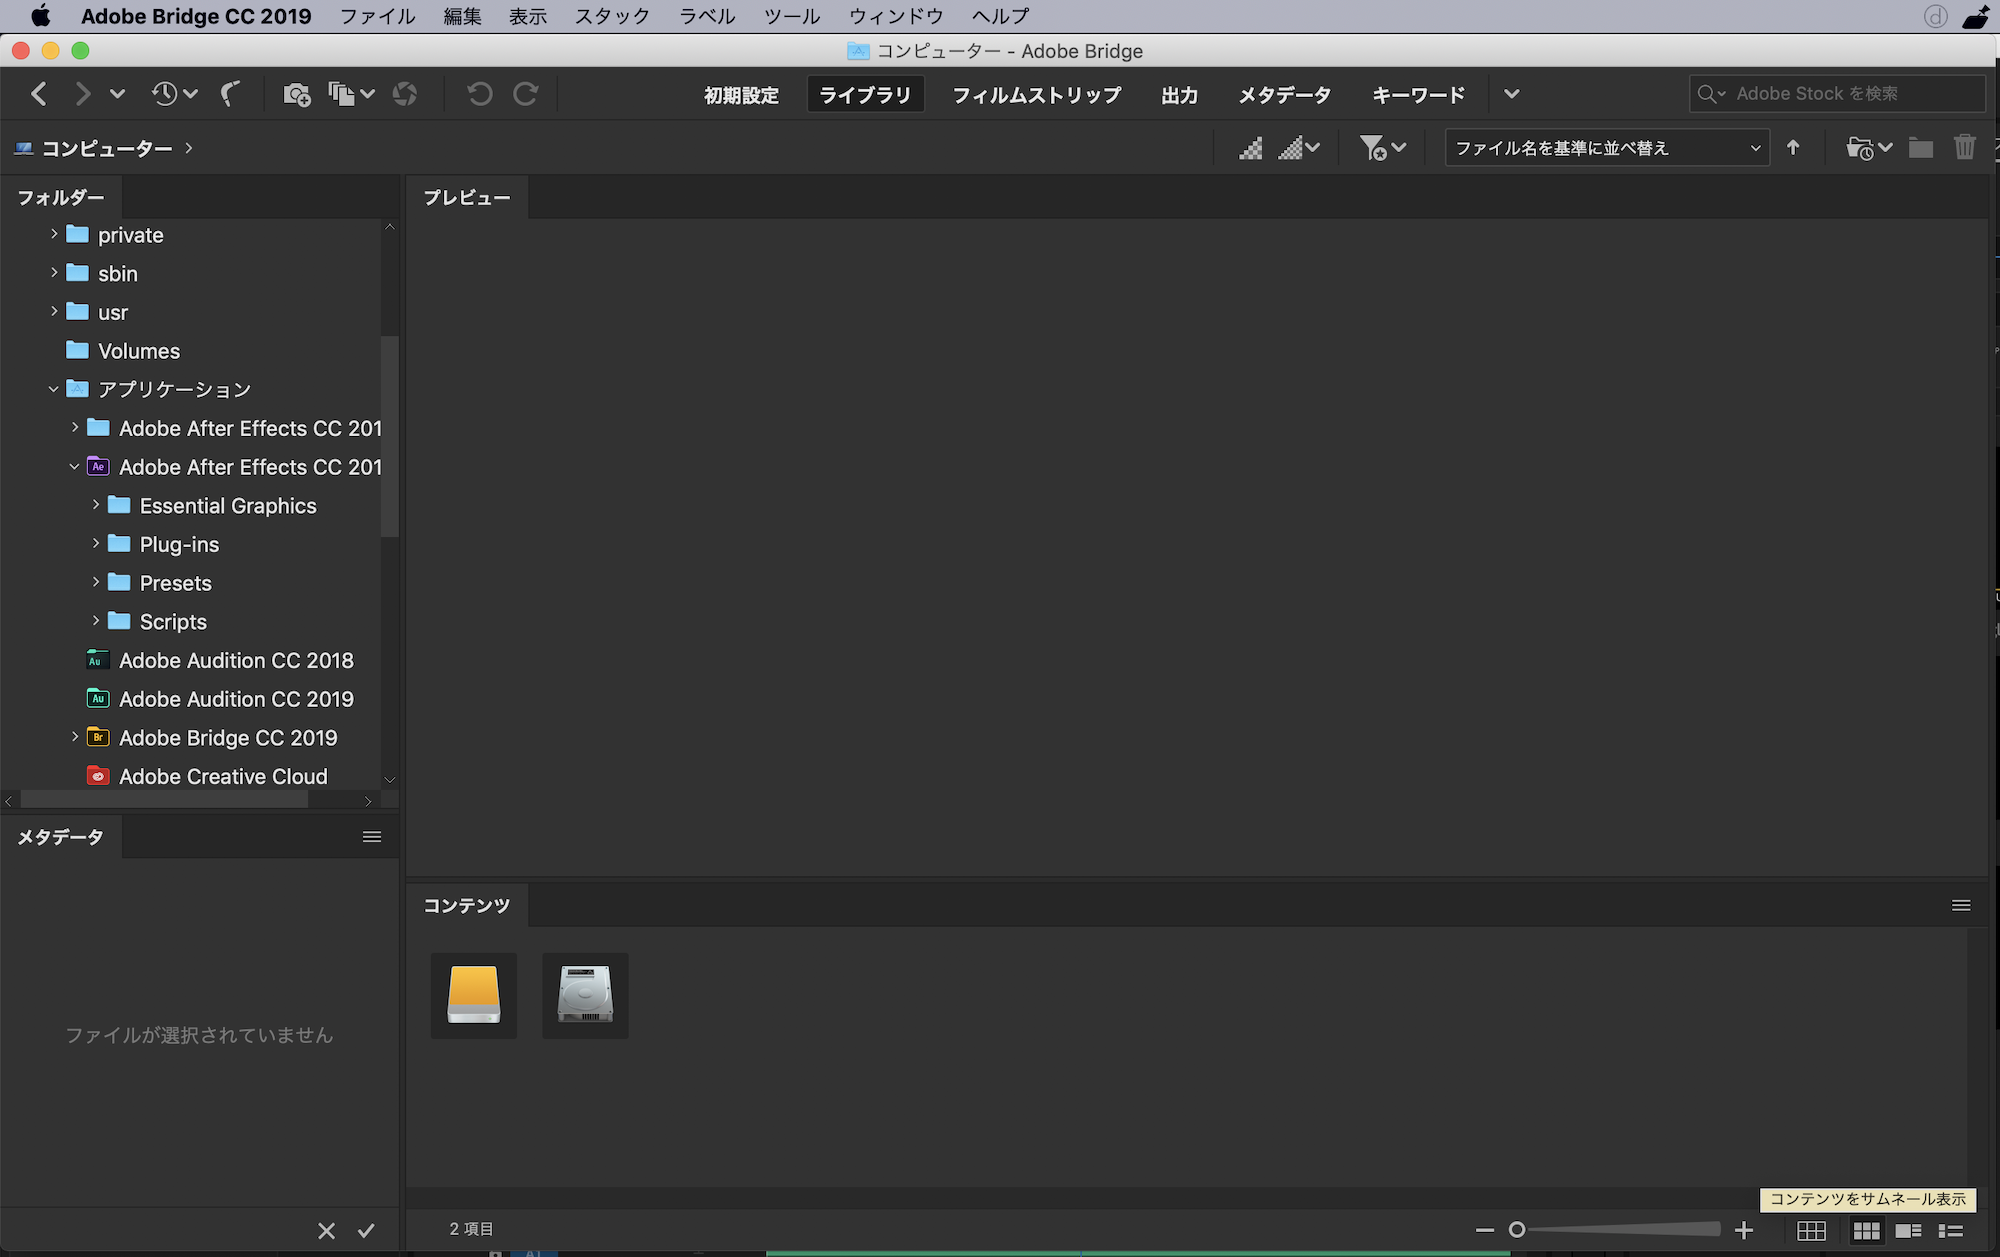This screenshot has width=2000, height=1257.
Task: Create a new folder icon
Action: coord(1920,148)
